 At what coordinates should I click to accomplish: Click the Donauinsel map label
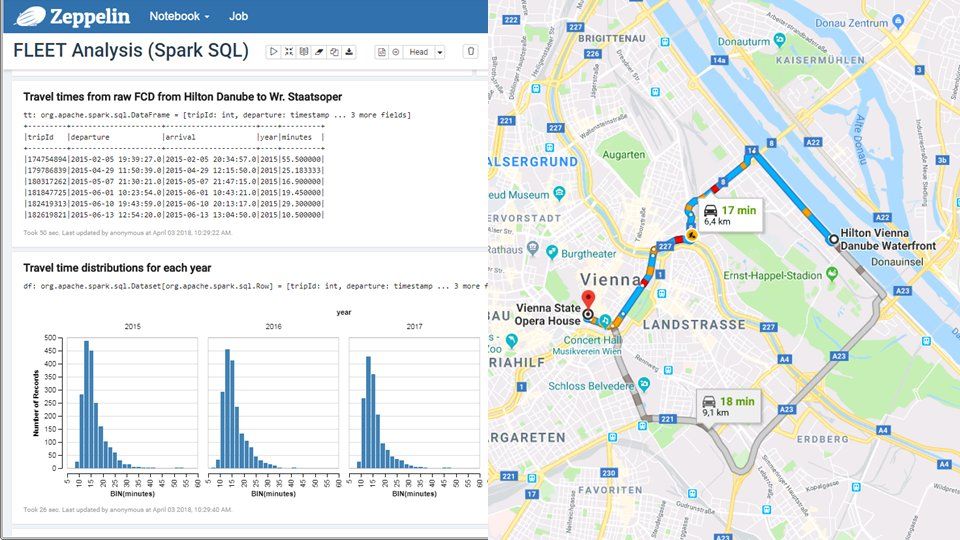coord(897,262)
